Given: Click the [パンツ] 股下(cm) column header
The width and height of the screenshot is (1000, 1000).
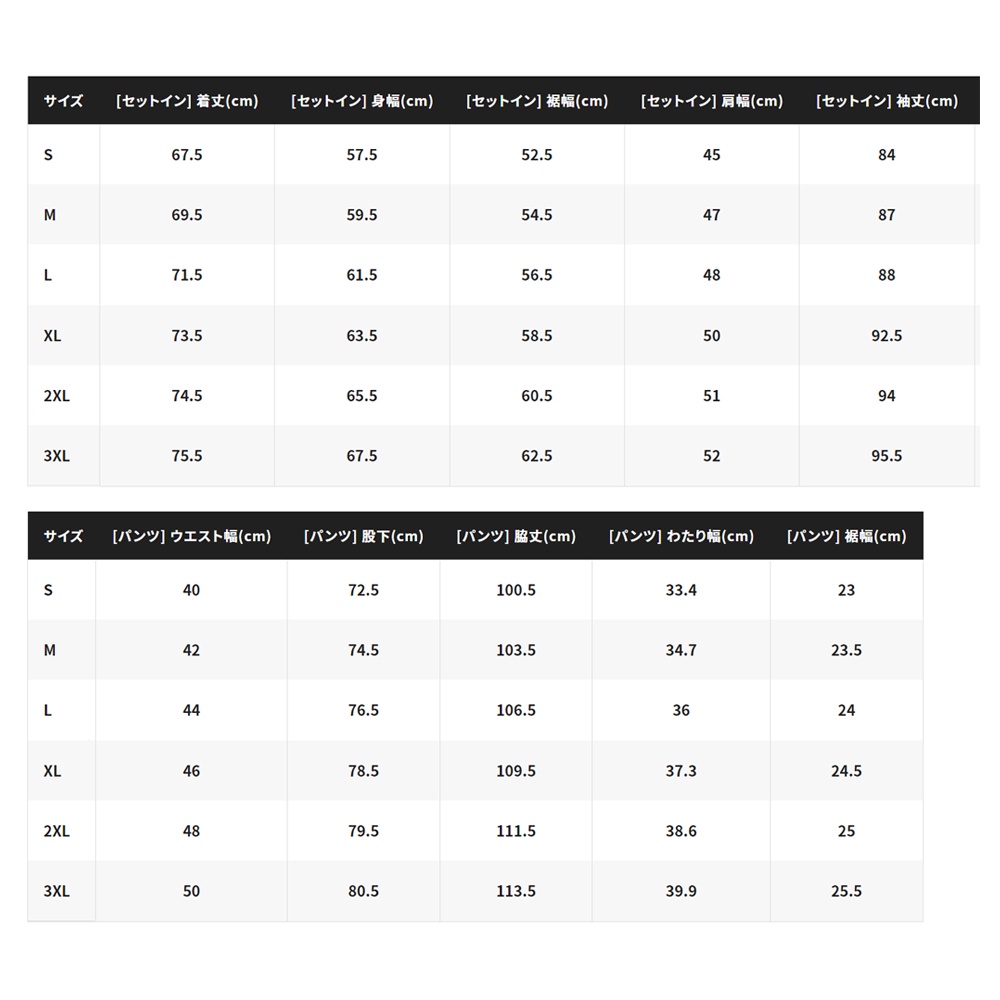Looking at the screenshot, I should tap(363, 536).
